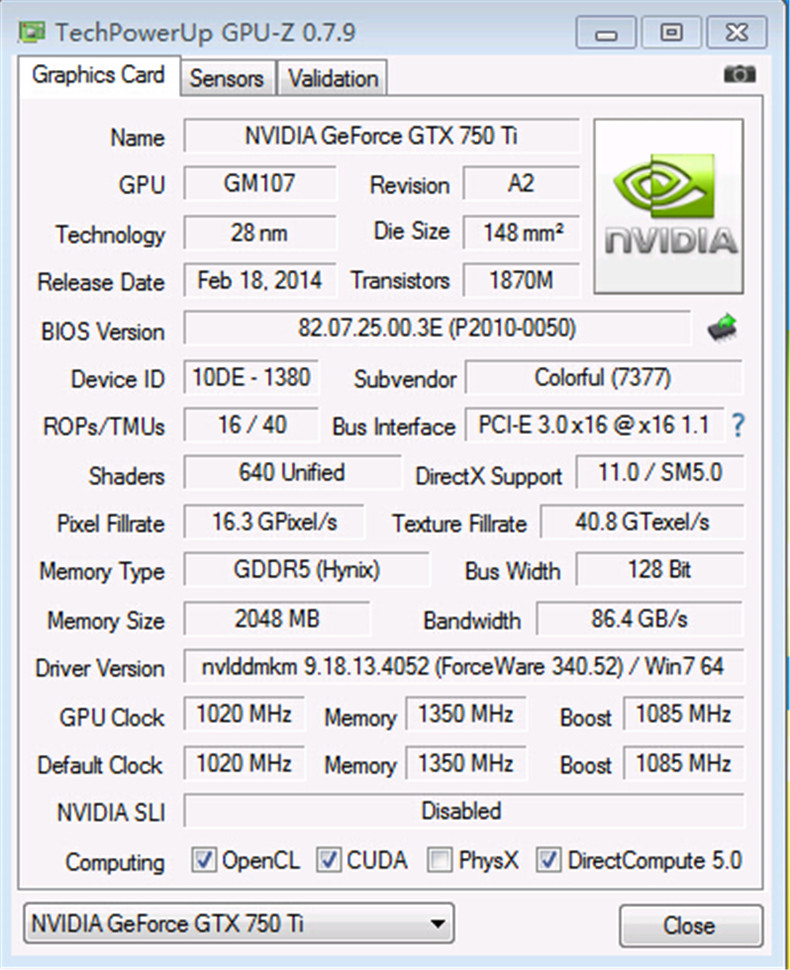Close window with title bar X
790x970 pixels.
point(737,33)
